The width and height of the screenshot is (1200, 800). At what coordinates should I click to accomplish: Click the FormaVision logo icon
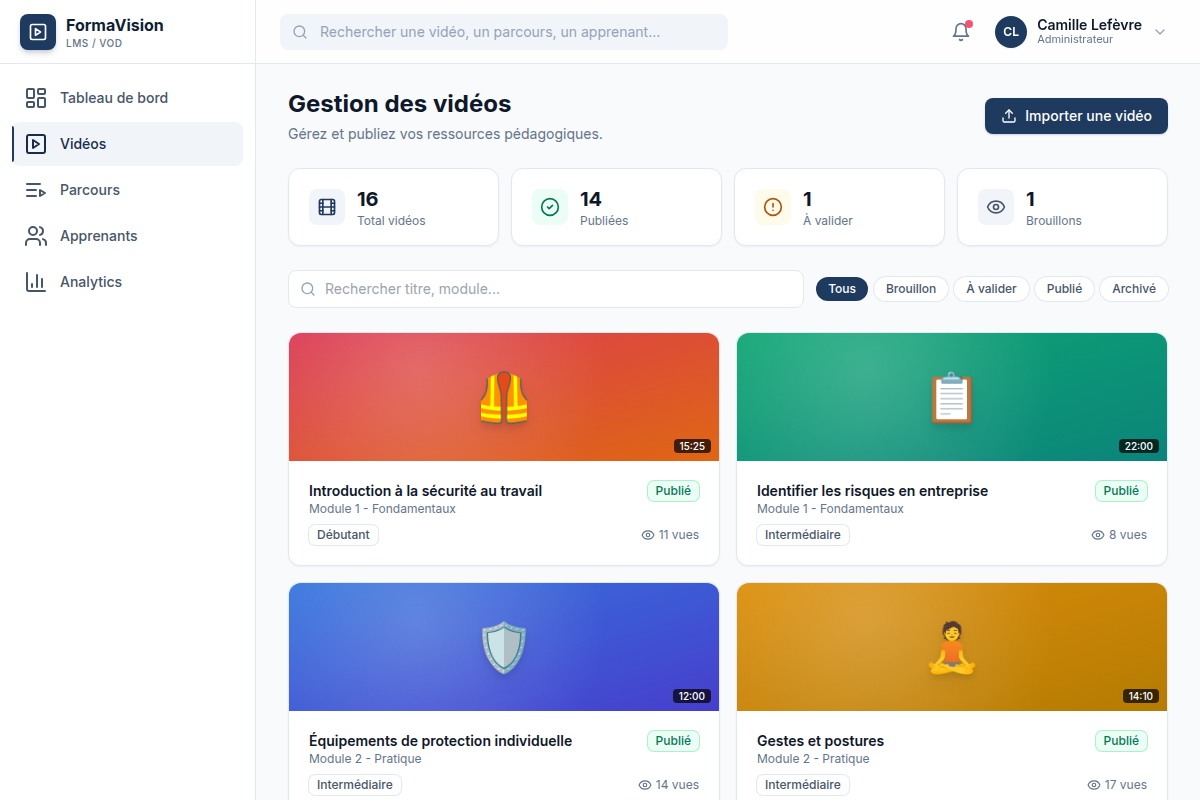click(38, 32)
